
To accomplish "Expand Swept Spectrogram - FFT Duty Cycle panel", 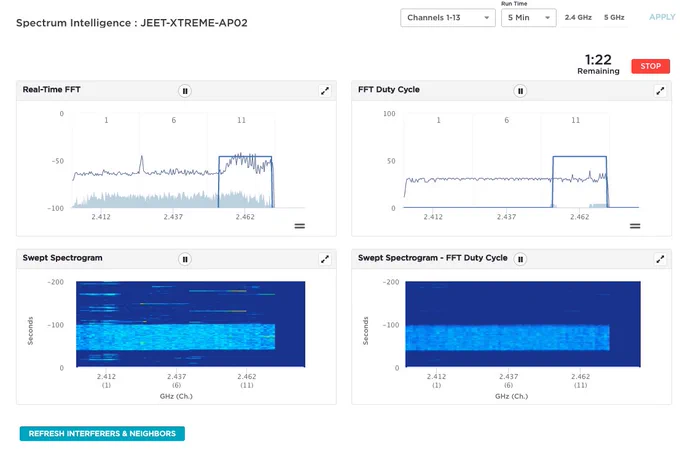I will [x=660, y=259].
